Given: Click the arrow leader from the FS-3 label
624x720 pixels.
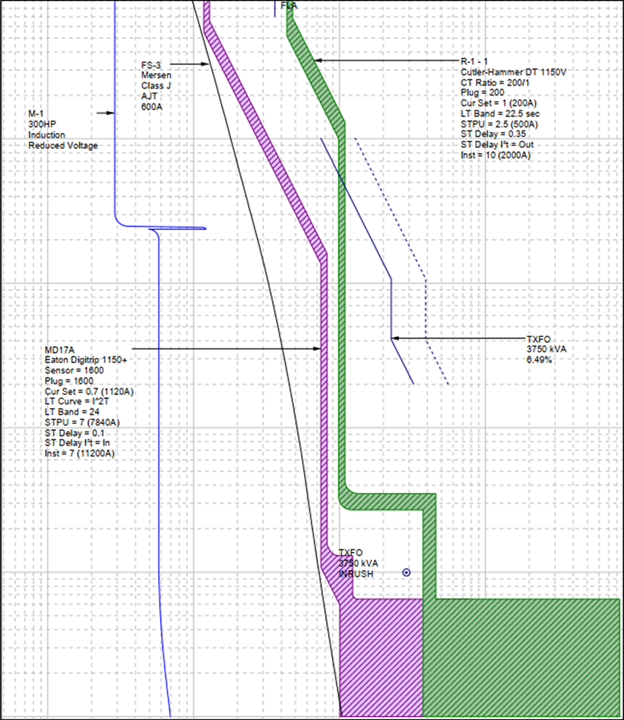Looking at the screenshot, I should [194, 64].
